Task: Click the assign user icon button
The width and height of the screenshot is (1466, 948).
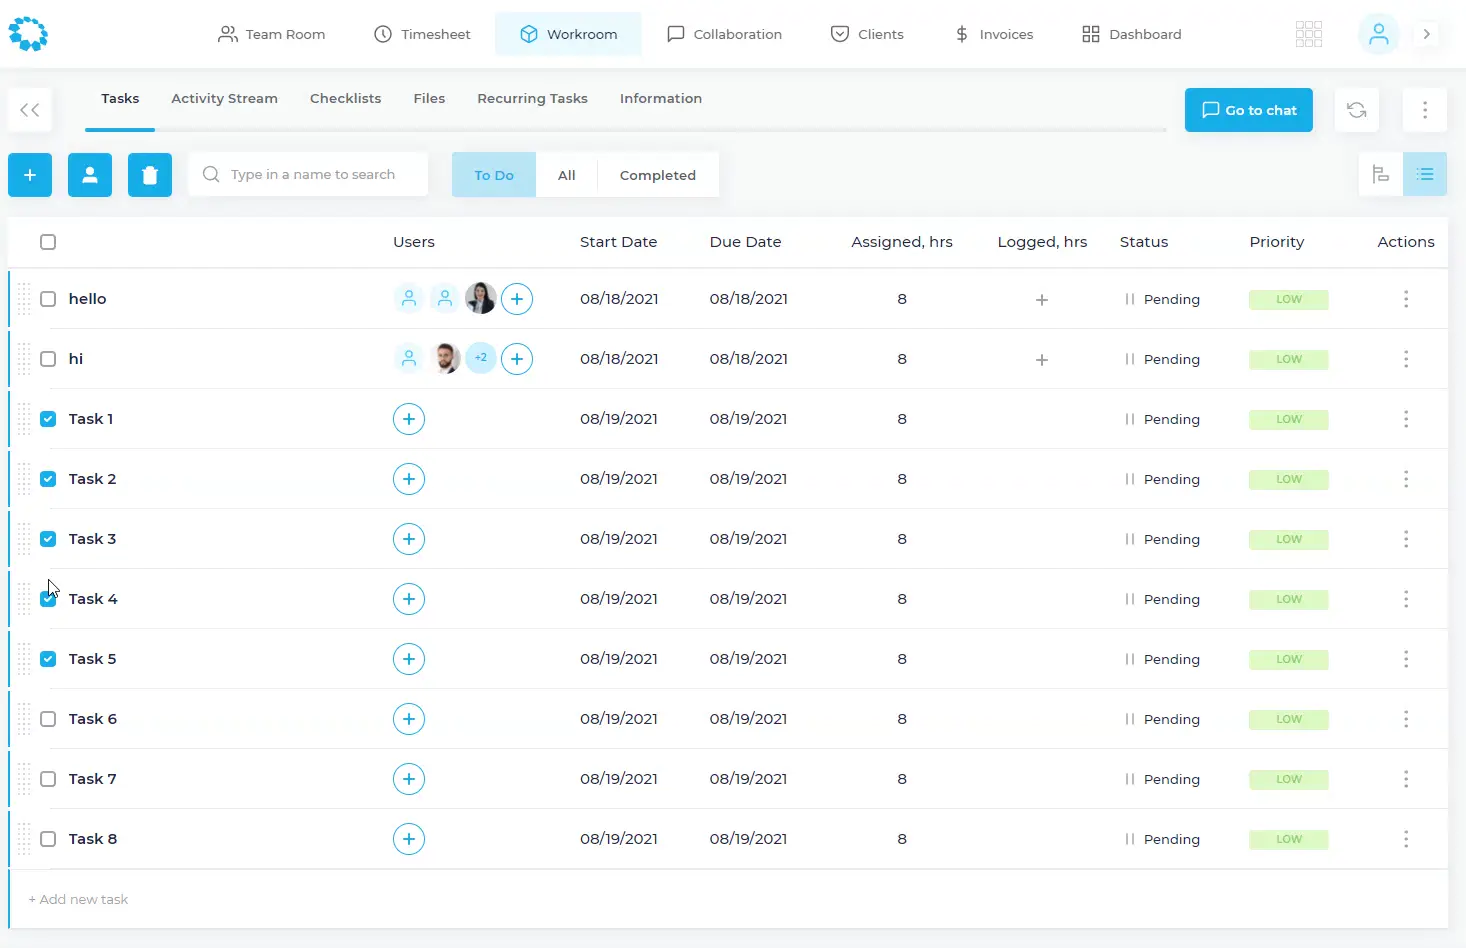Action: [90, 175]
